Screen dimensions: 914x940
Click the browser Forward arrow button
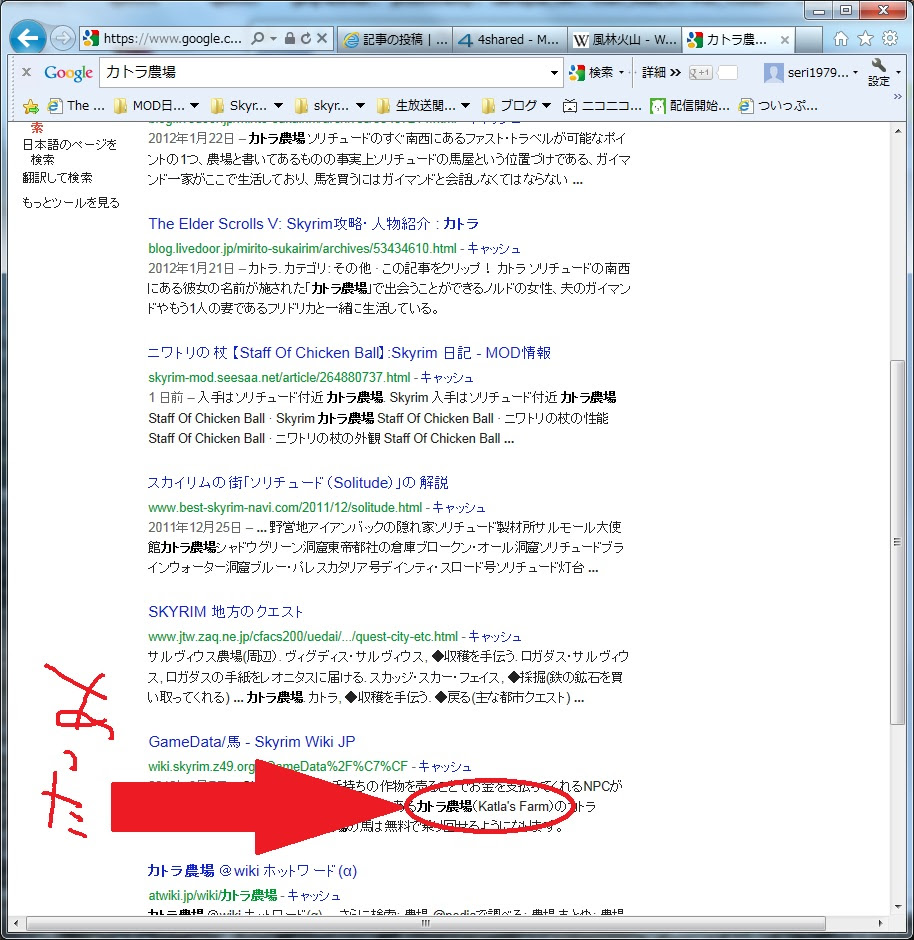(x=62, y=39)
